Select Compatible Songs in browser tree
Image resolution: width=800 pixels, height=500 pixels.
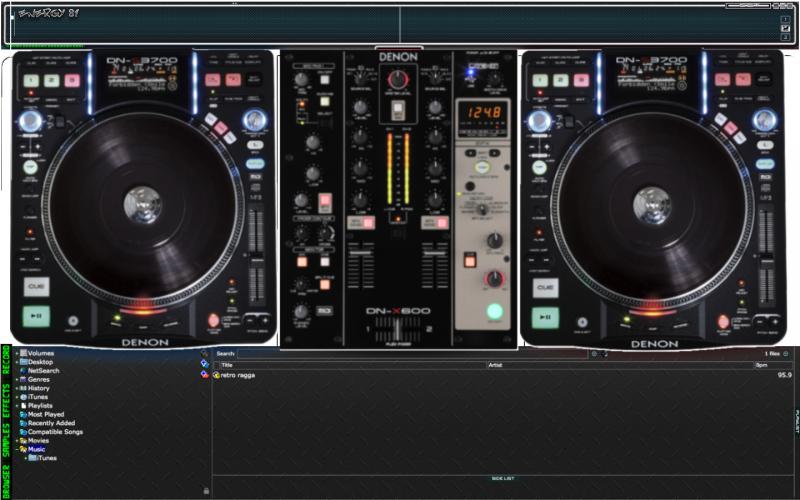(55, 432)
